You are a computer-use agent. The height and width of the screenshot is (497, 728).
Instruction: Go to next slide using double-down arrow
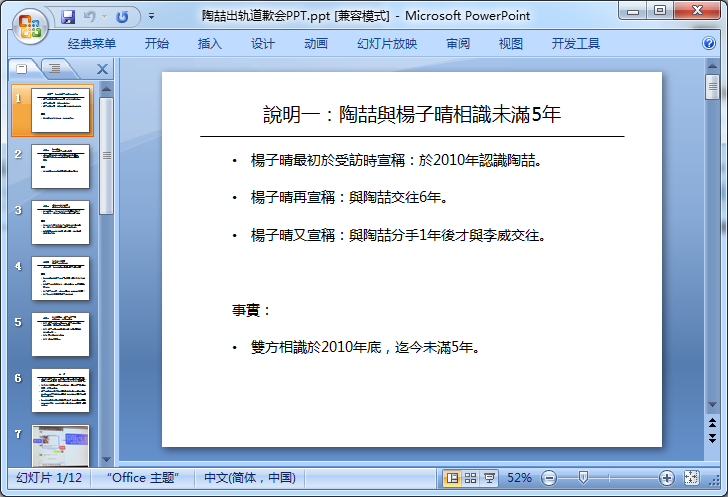pyautogui.click(x=712, y=438)
